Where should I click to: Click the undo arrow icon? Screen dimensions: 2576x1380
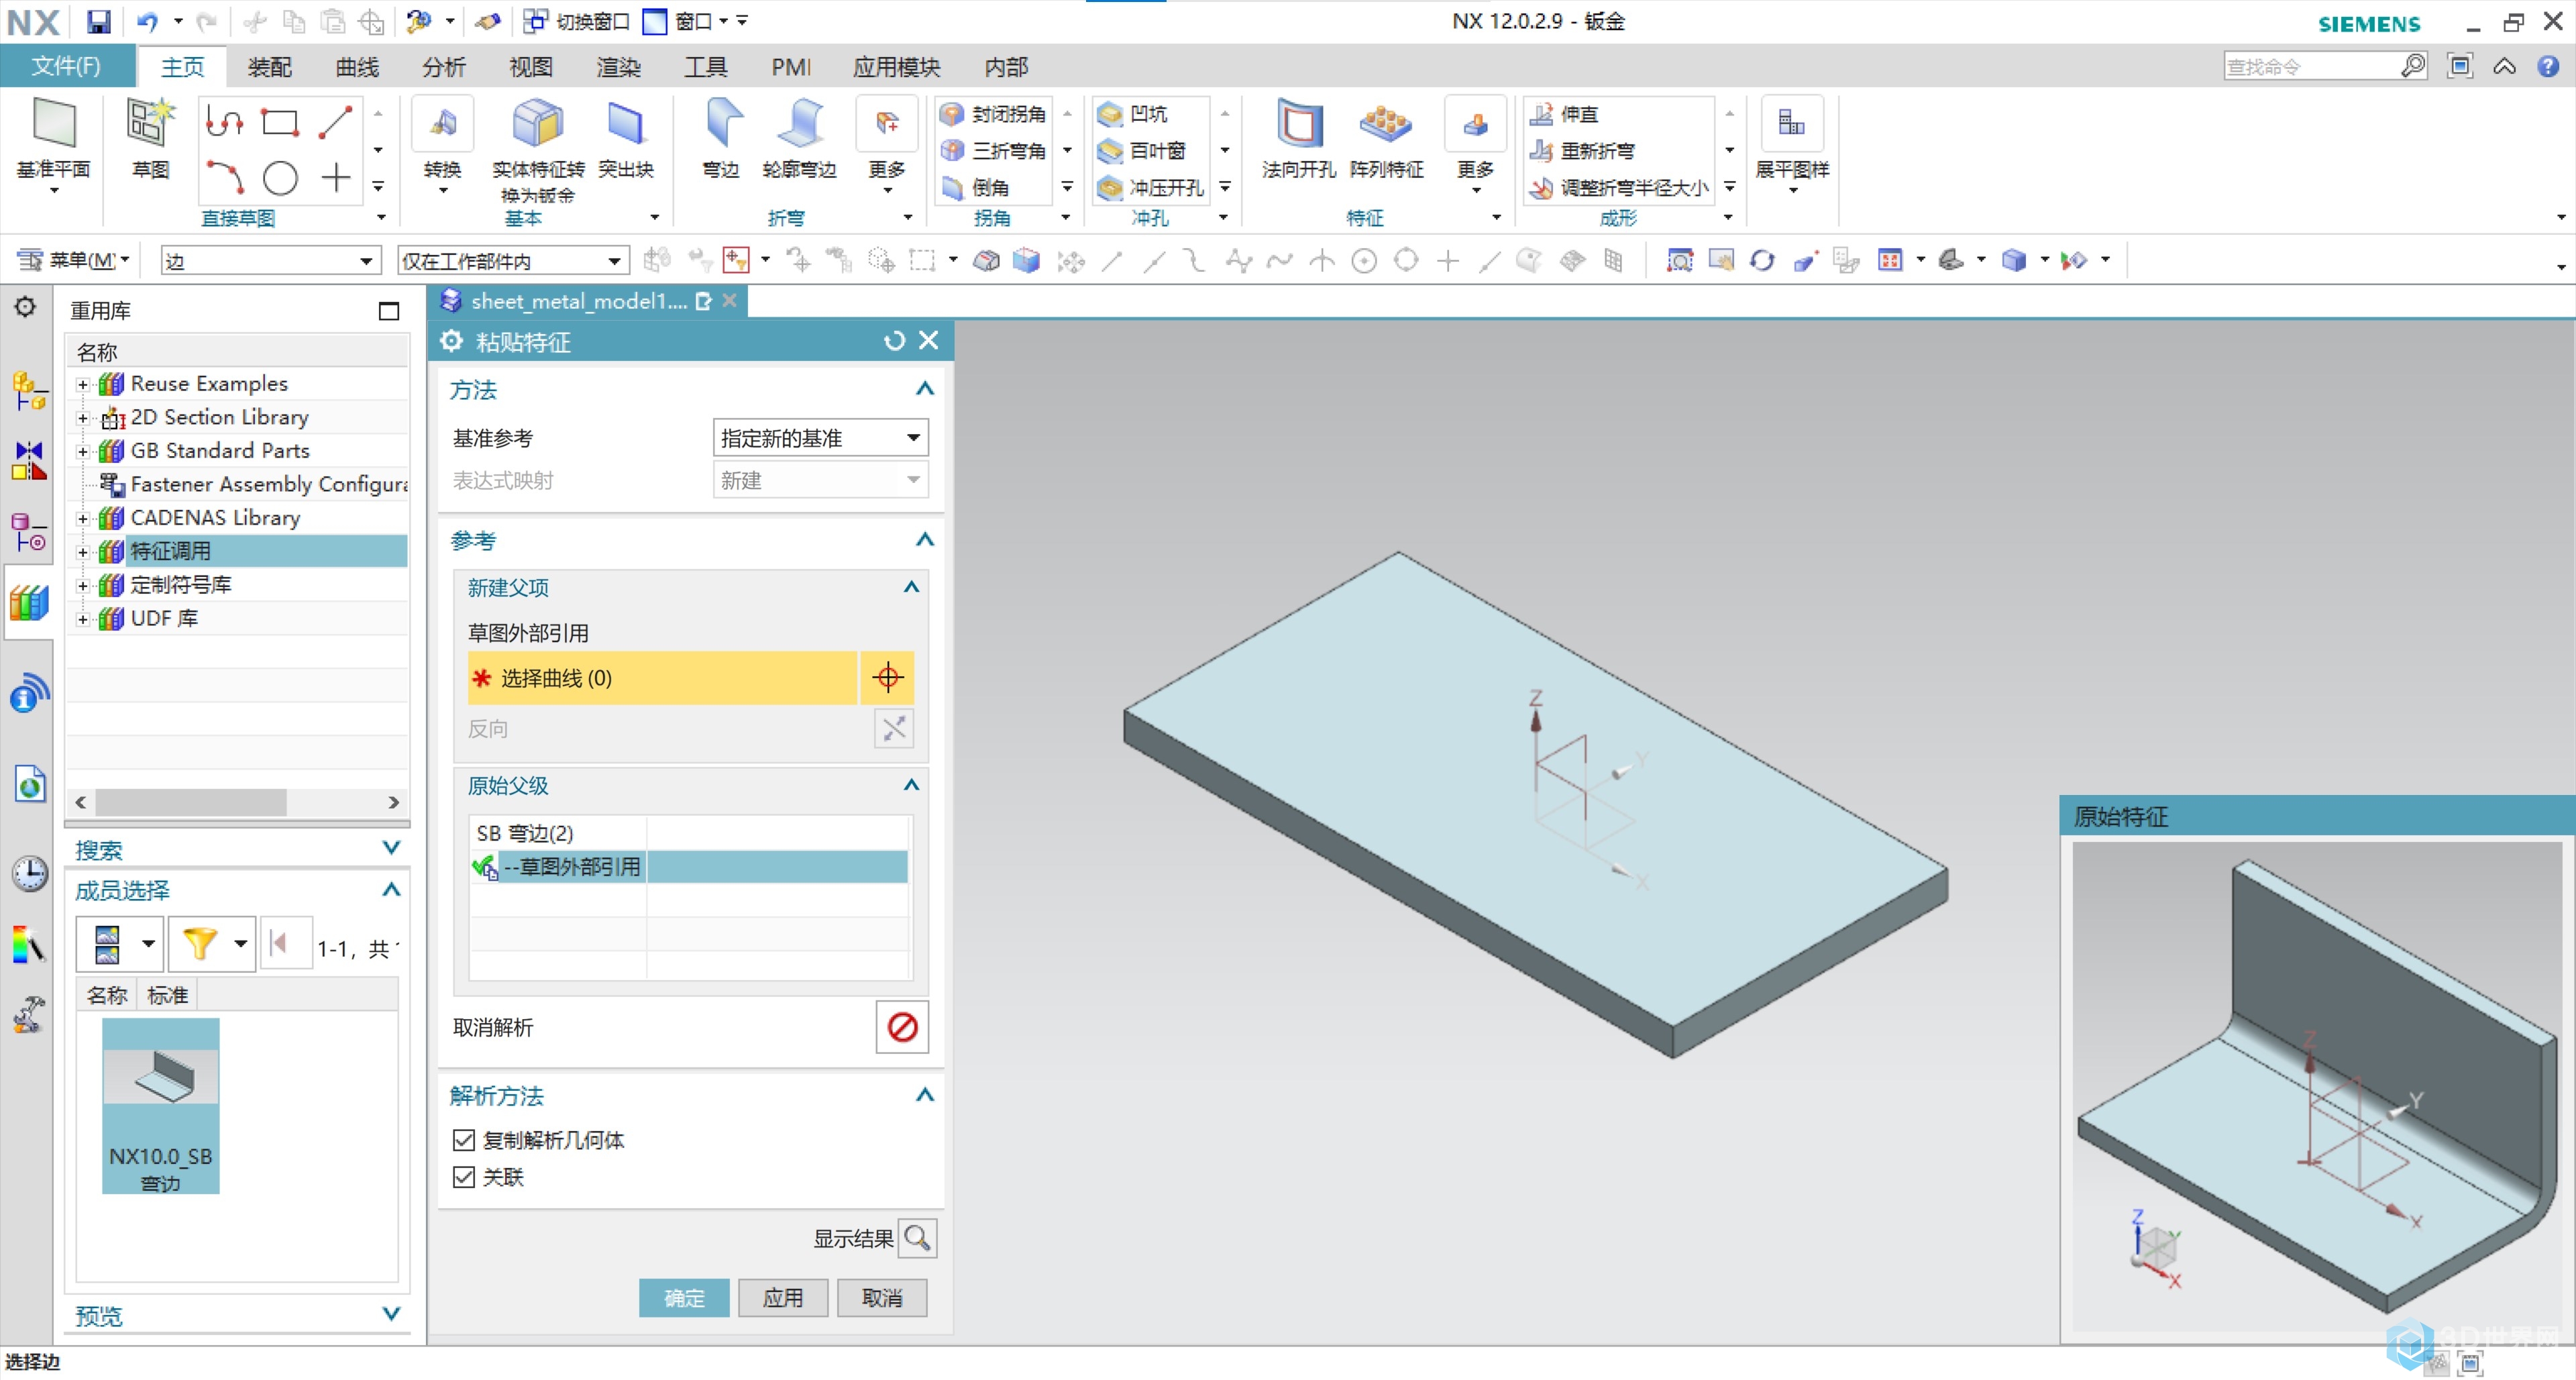(148, 21)
